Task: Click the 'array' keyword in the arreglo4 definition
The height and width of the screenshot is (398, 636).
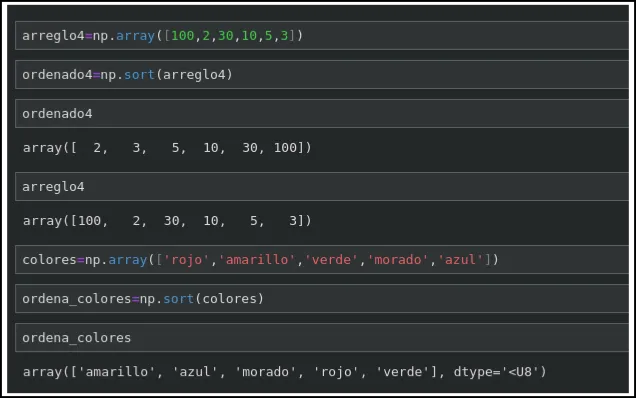Action: (135, 36)
